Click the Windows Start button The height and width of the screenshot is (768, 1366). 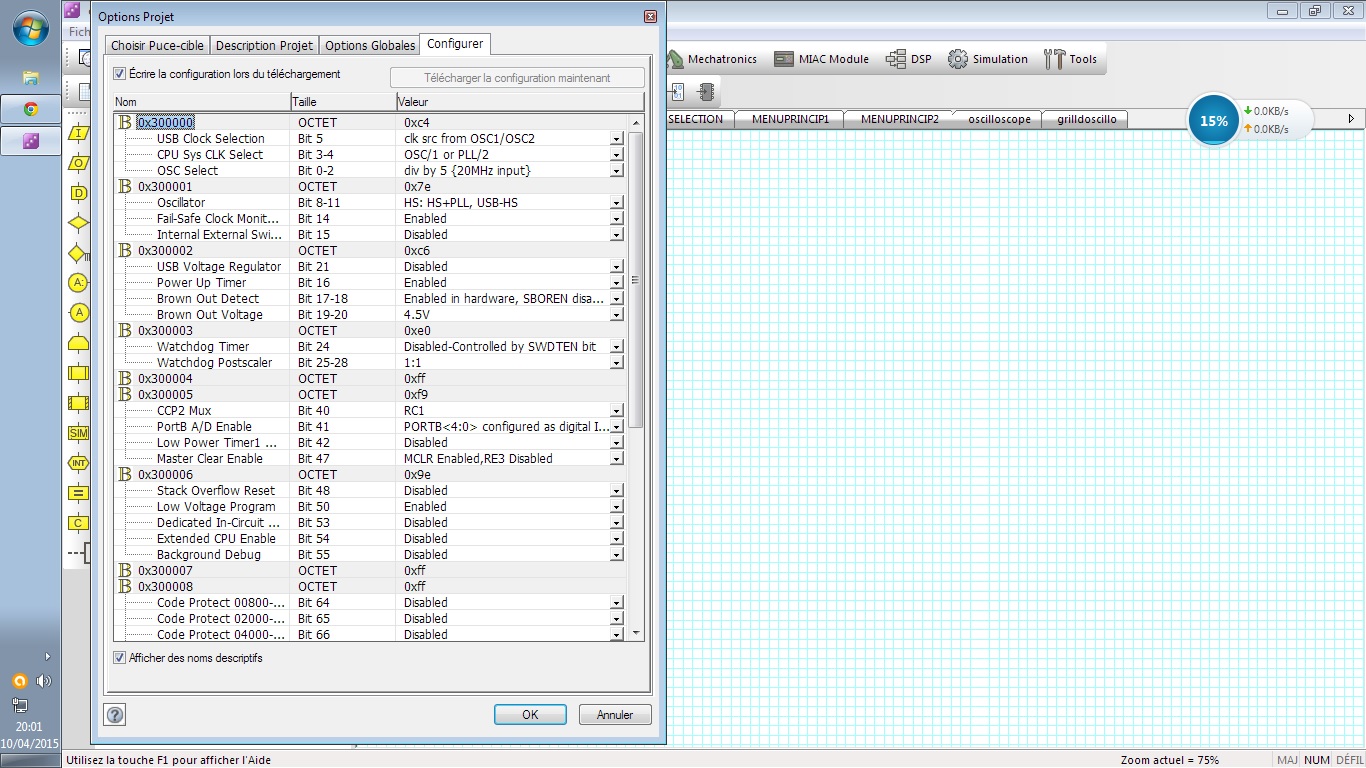(30, 28)
